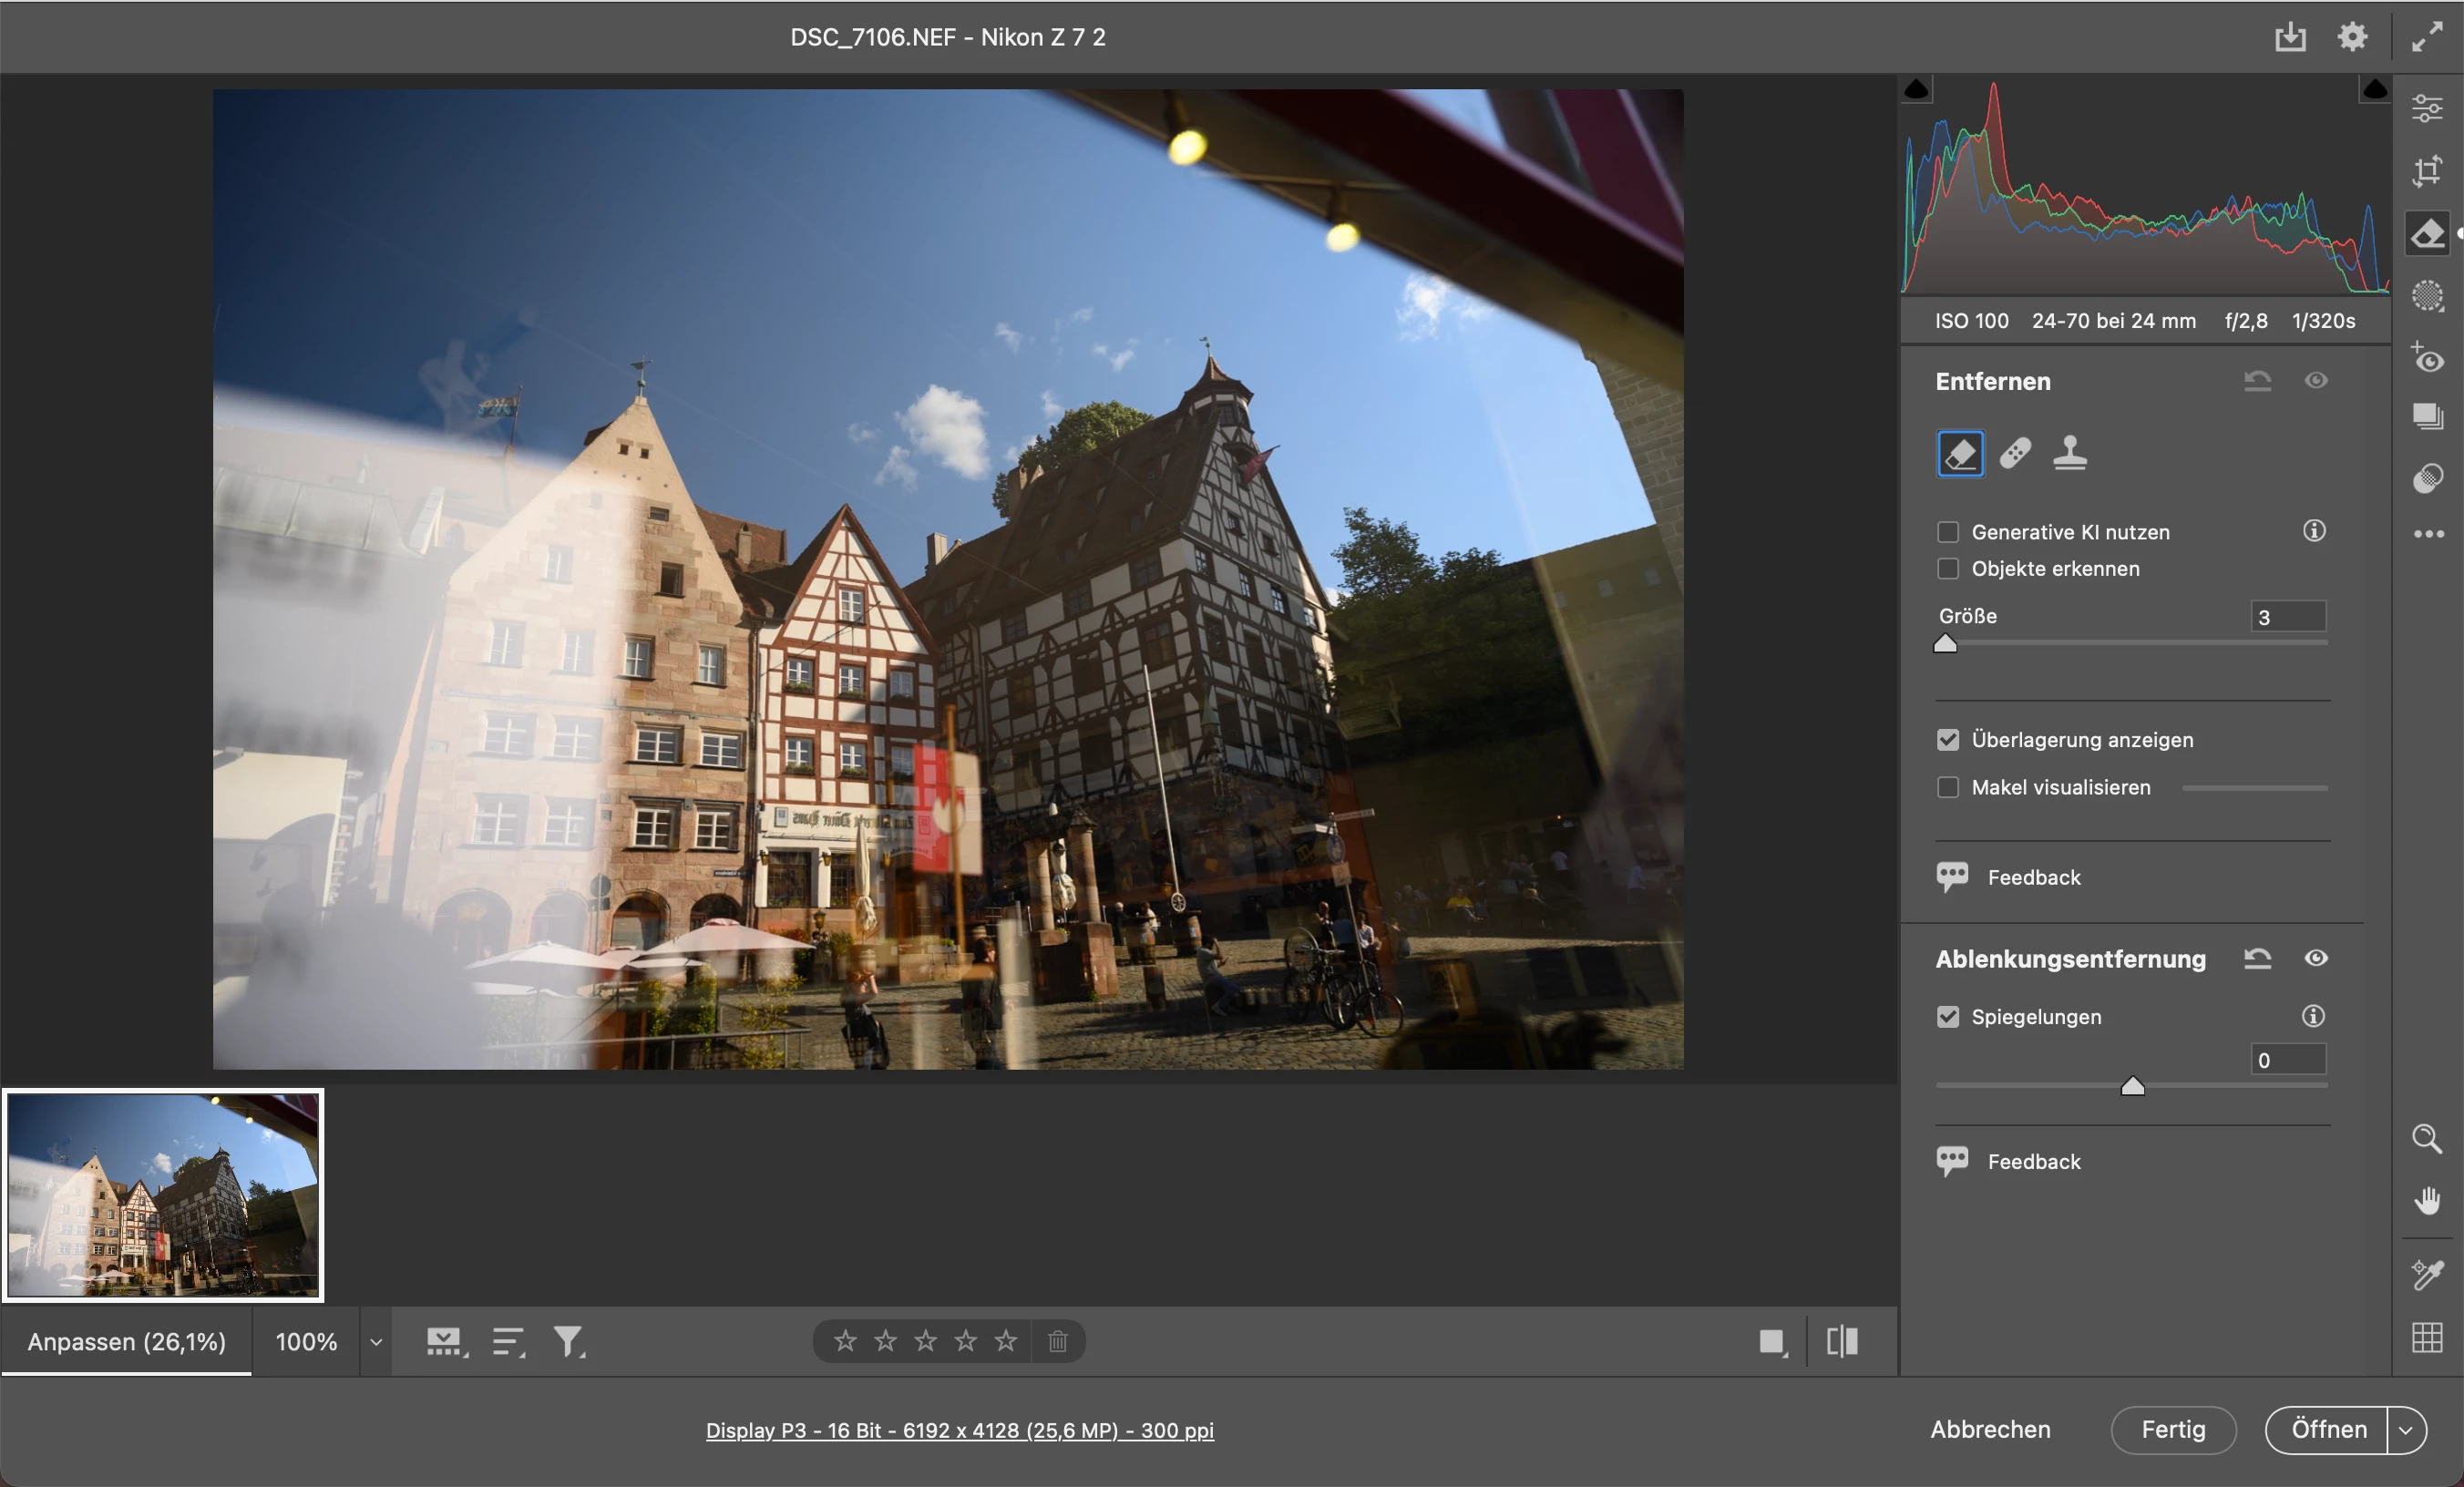Select the Clone stamp icon

click(x=2069, y=453)
